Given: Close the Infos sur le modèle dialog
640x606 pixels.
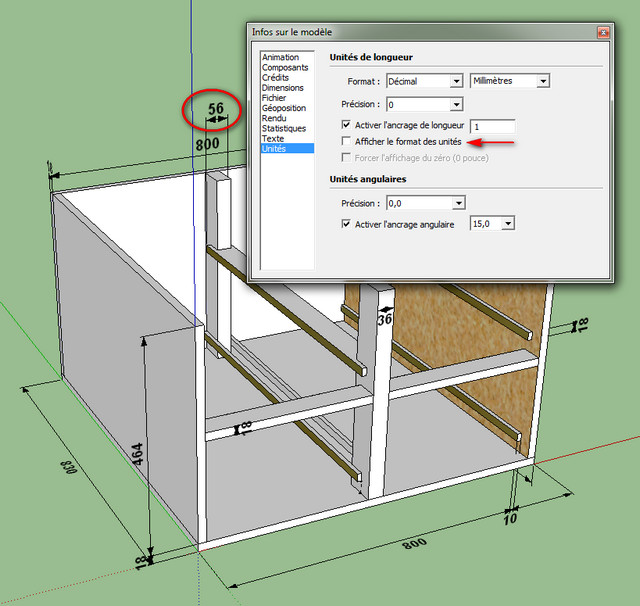Looking at the screenshot, I should coord(603,32).
